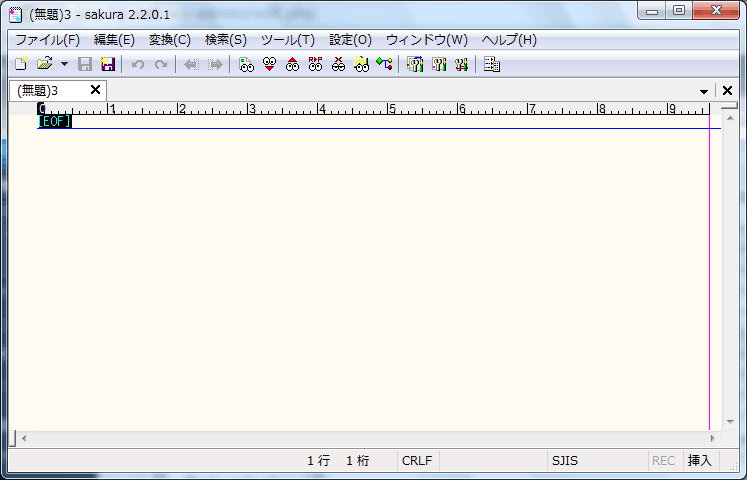This screenshot has width=747, height=480.
Task: Maximize the sakura window
Action: pyautogui.click(x=679, y=11)
